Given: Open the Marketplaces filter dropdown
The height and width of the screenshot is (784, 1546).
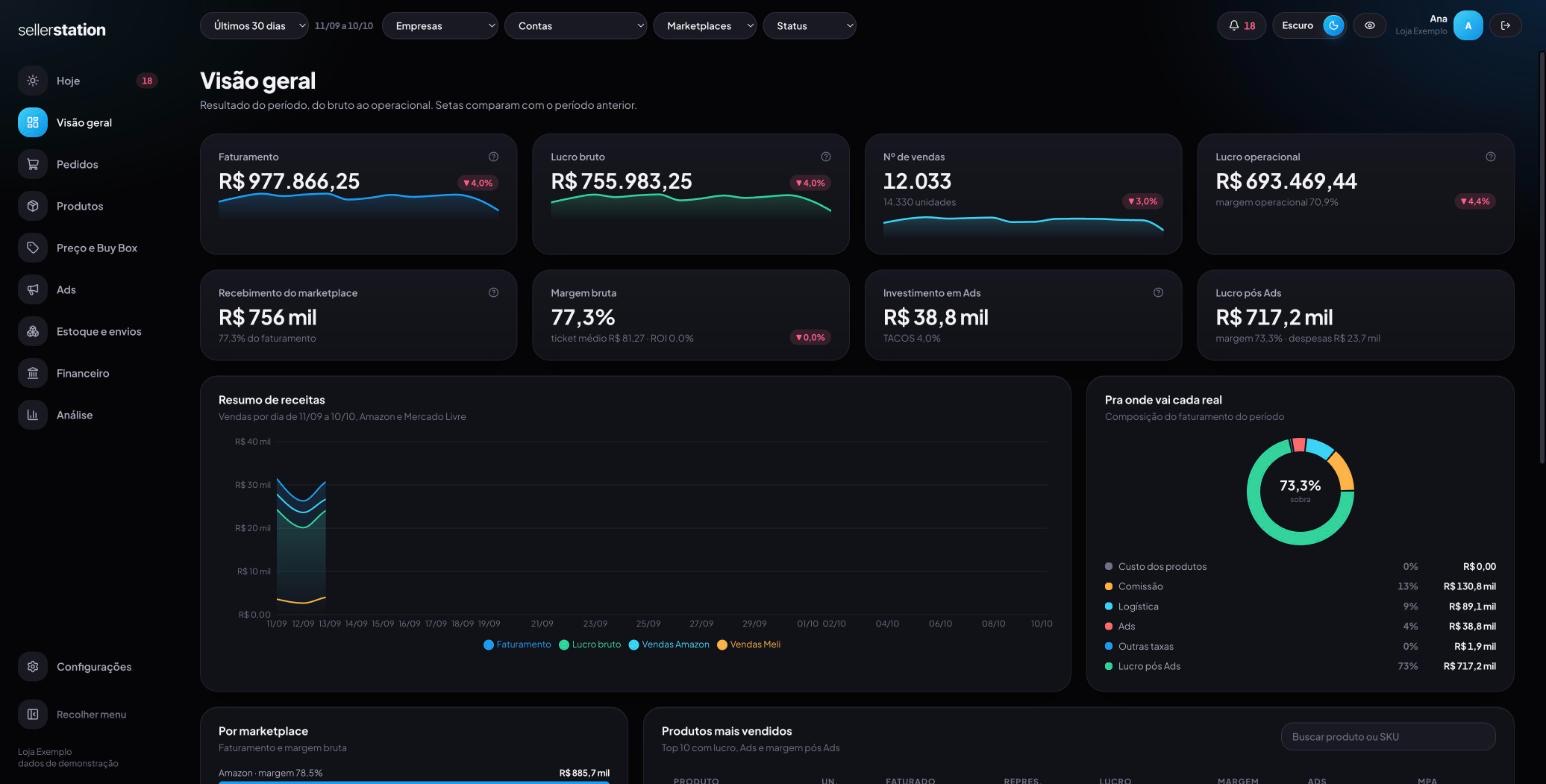Looking at the screenshot, I should 705,26.
